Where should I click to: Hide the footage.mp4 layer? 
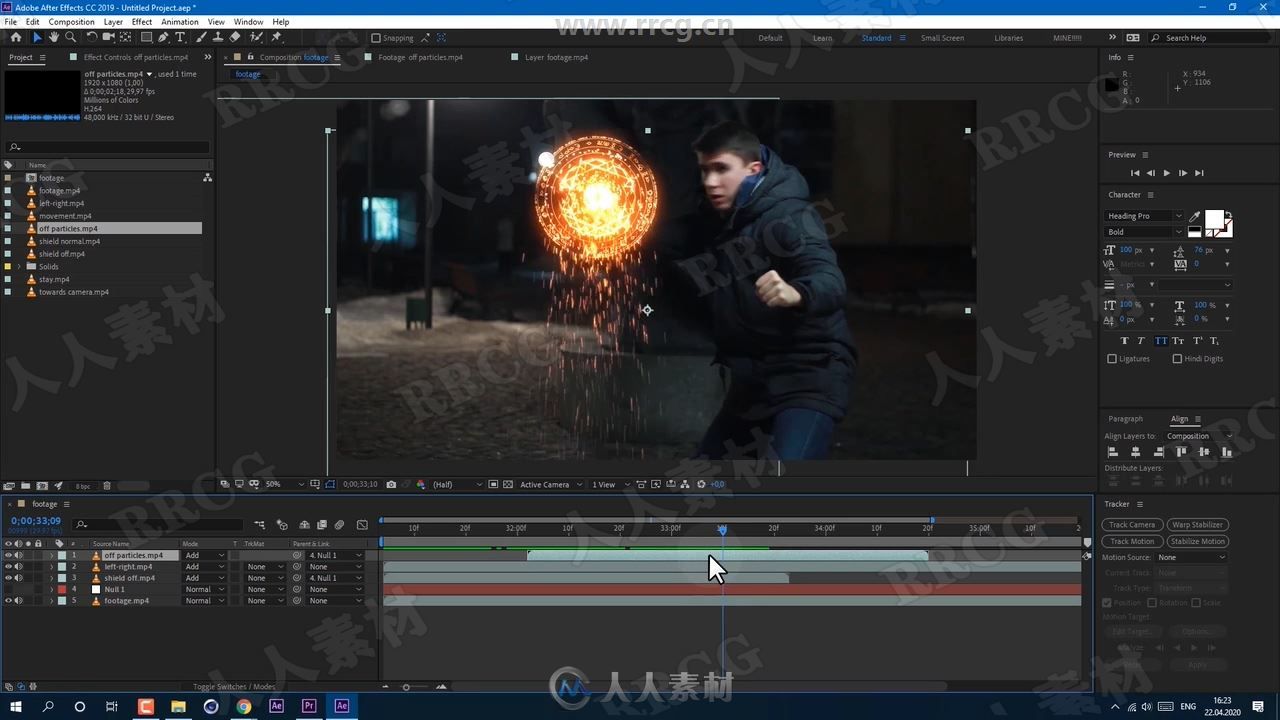pos(8,601)
